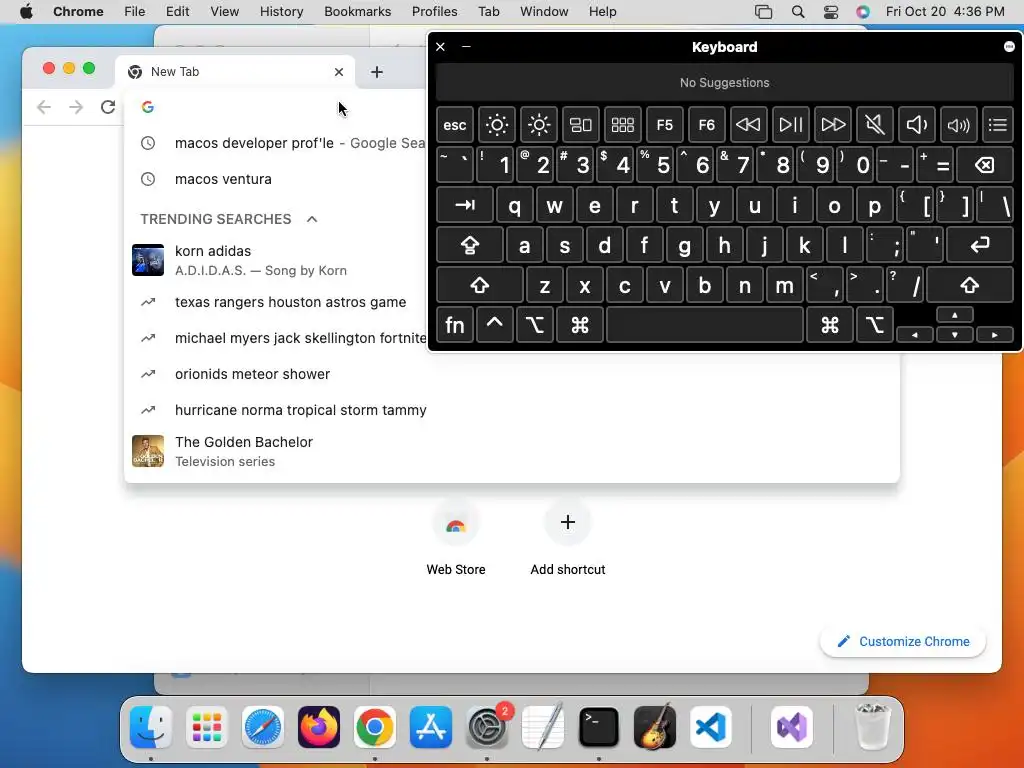This screenshot has height=768, width=1024.
Task: Close the New Tab tab
Action: 339,72
